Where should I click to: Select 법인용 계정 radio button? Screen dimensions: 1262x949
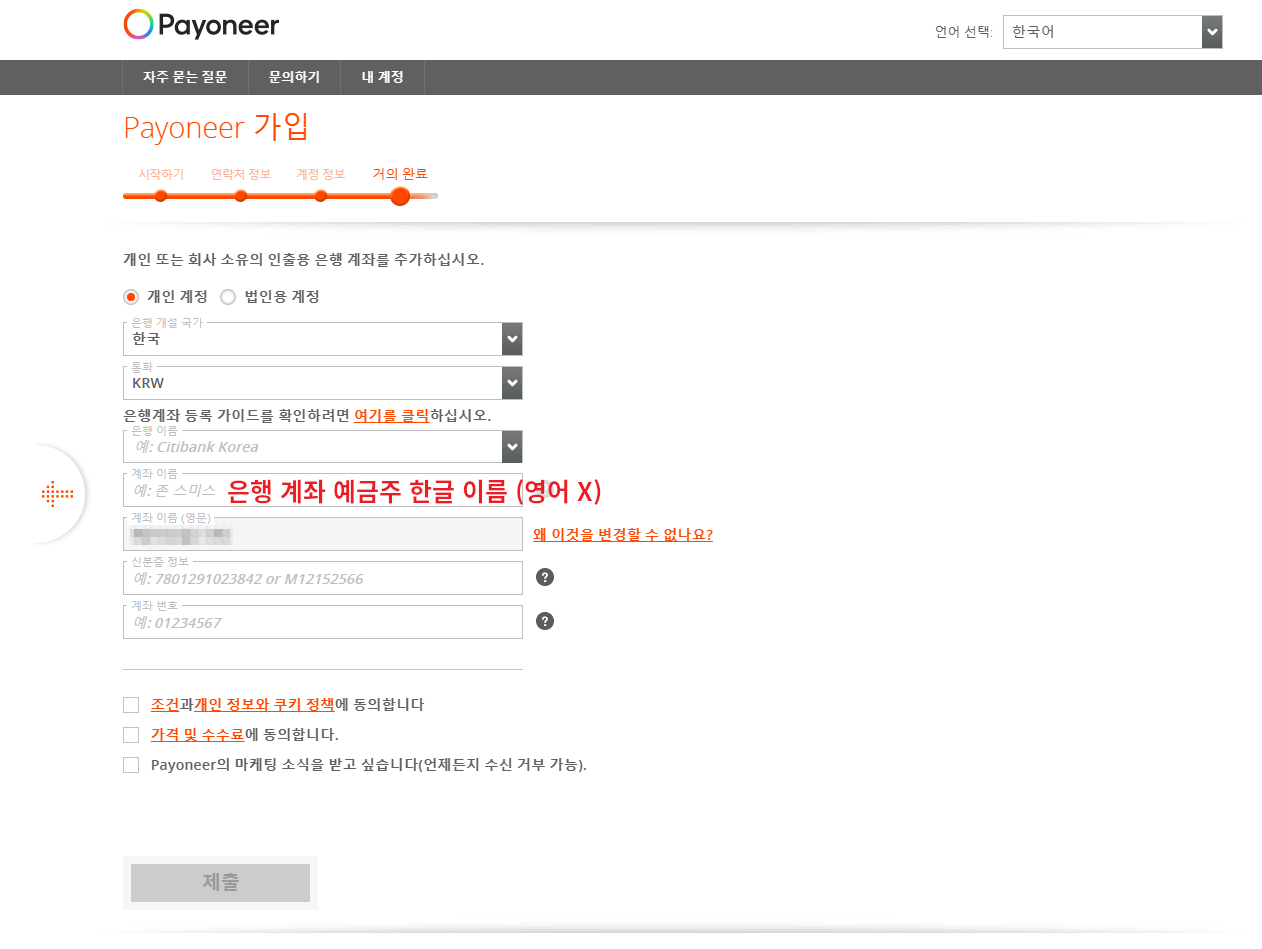coord(228,297)
